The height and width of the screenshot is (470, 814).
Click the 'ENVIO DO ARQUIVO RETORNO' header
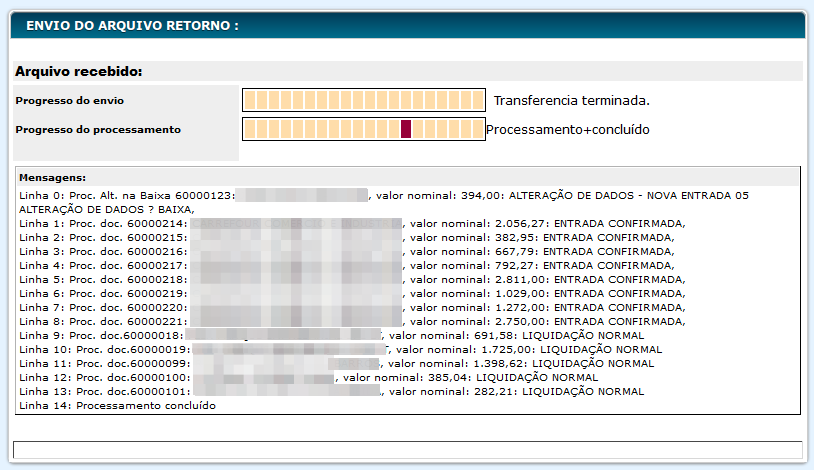point(132,25)
